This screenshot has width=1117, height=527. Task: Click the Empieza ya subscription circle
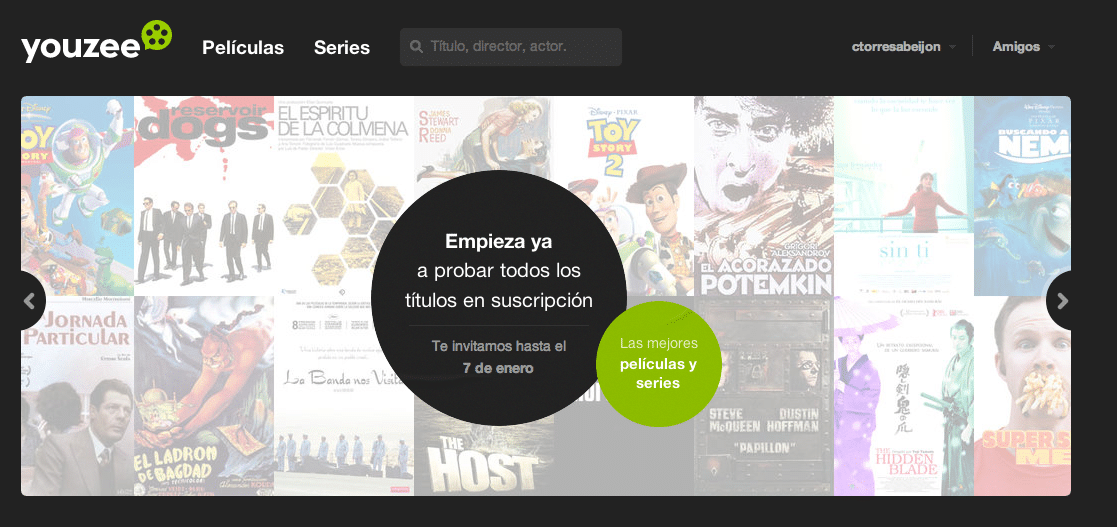(499, 298)
